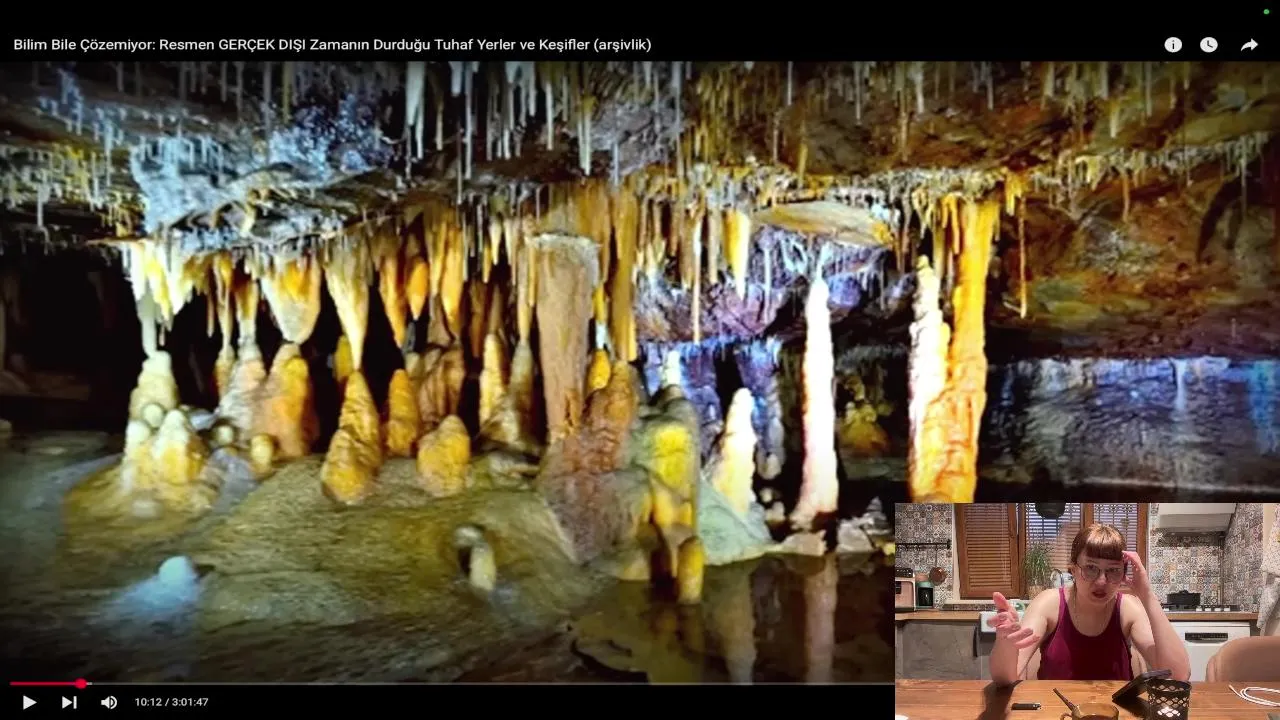Viewport: 1280px width, 720px height.
Task: Click the webcam overlay thumbnail
Action: 1087,611
